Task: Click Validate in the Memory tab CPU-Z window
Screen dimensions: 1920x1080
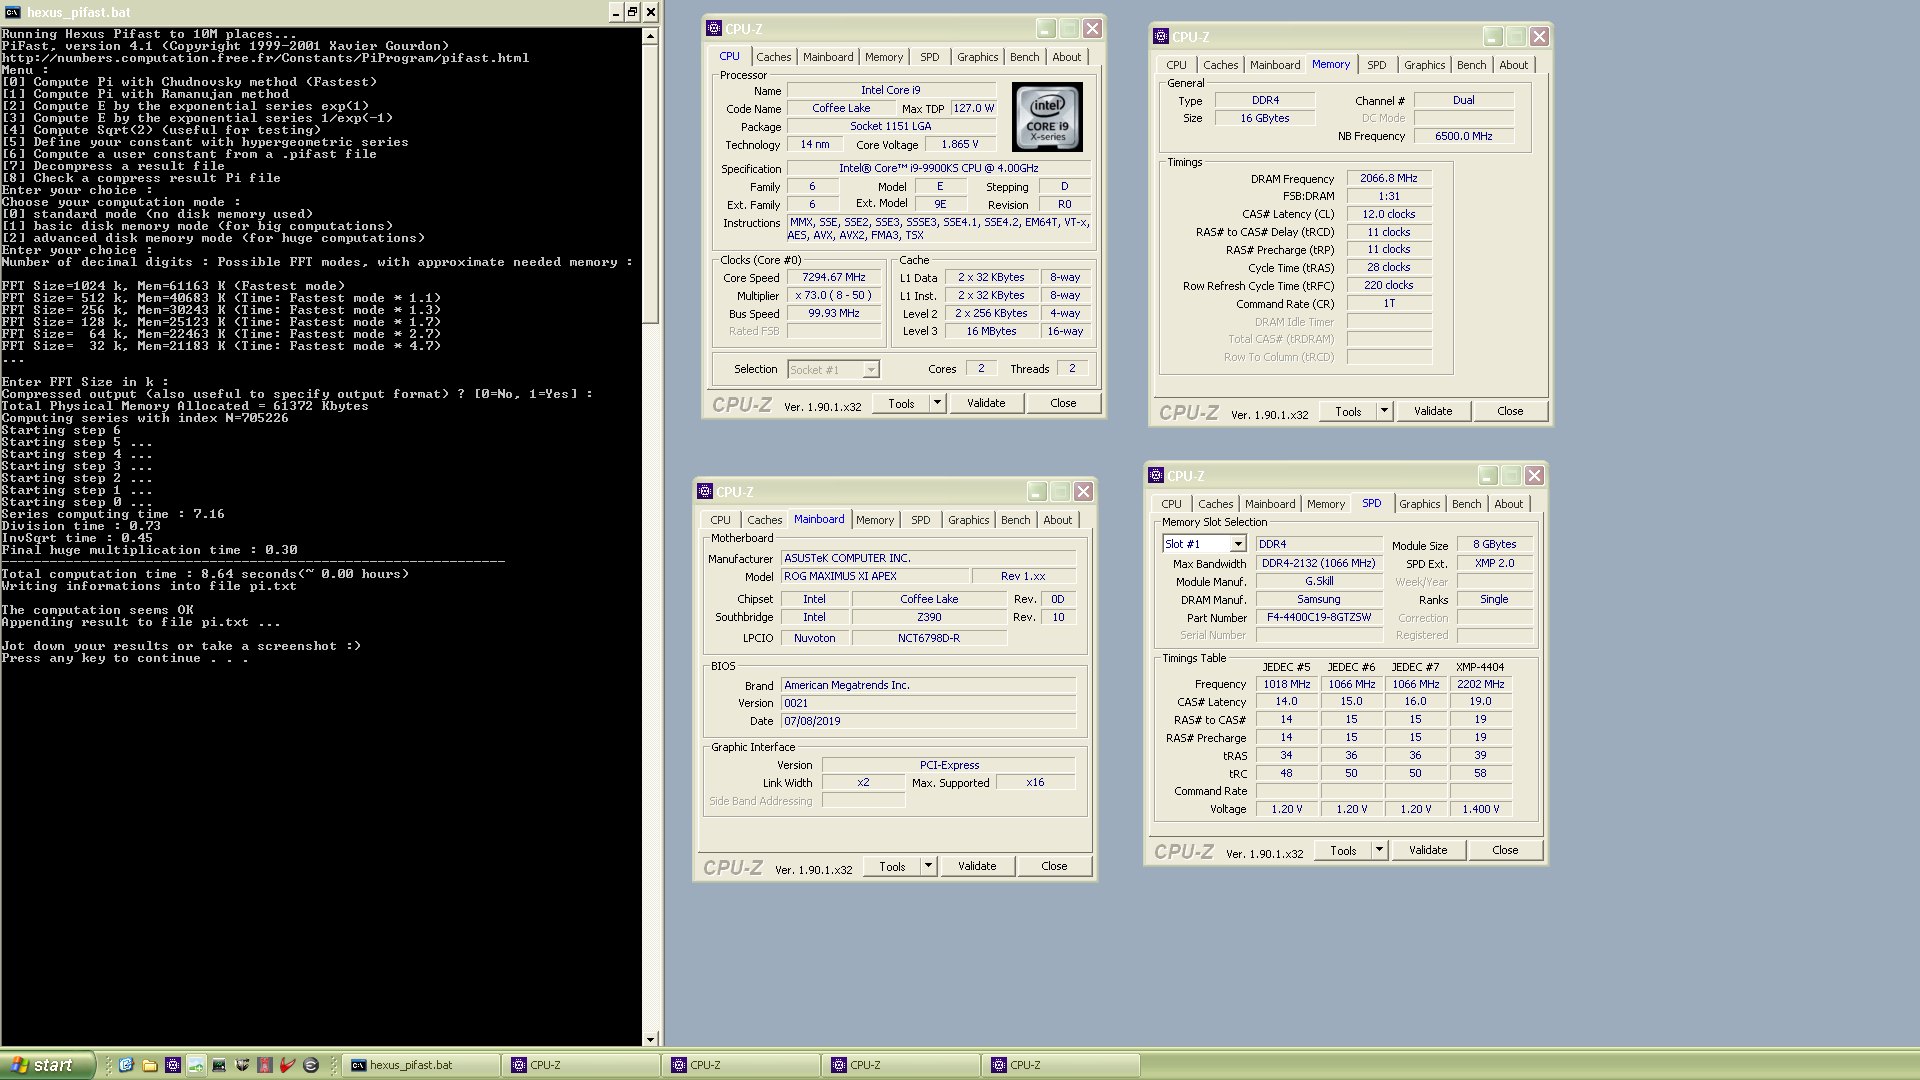Action: coord(1433,411)
